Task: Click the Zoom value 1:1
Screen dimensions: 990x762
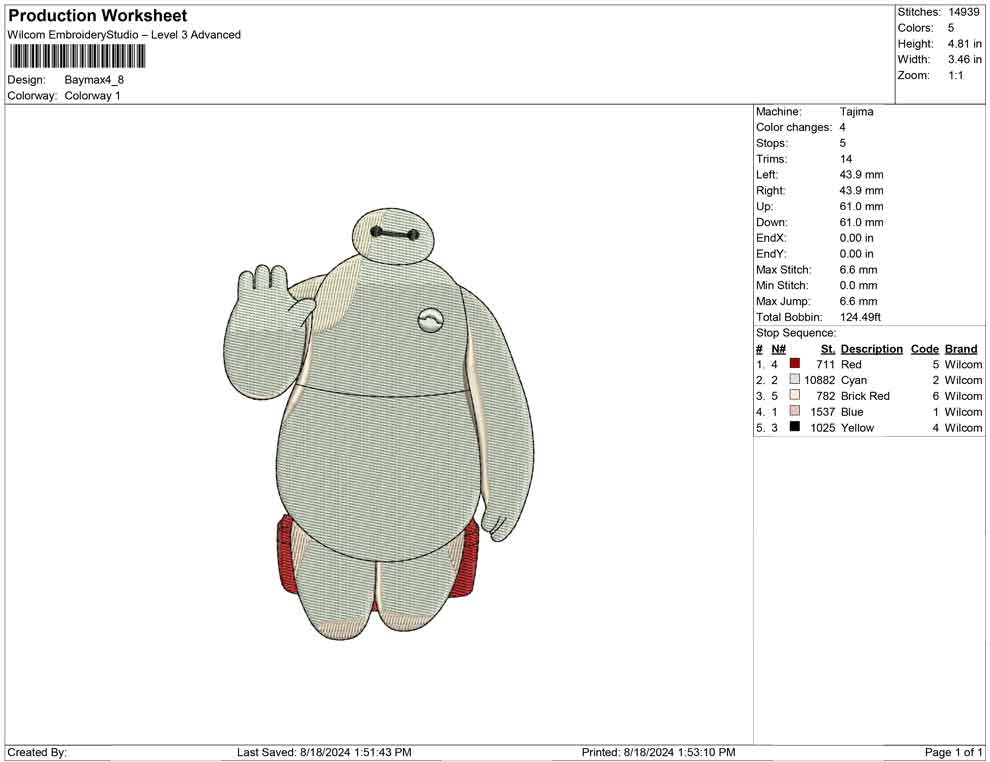Action: pos(955,75)
